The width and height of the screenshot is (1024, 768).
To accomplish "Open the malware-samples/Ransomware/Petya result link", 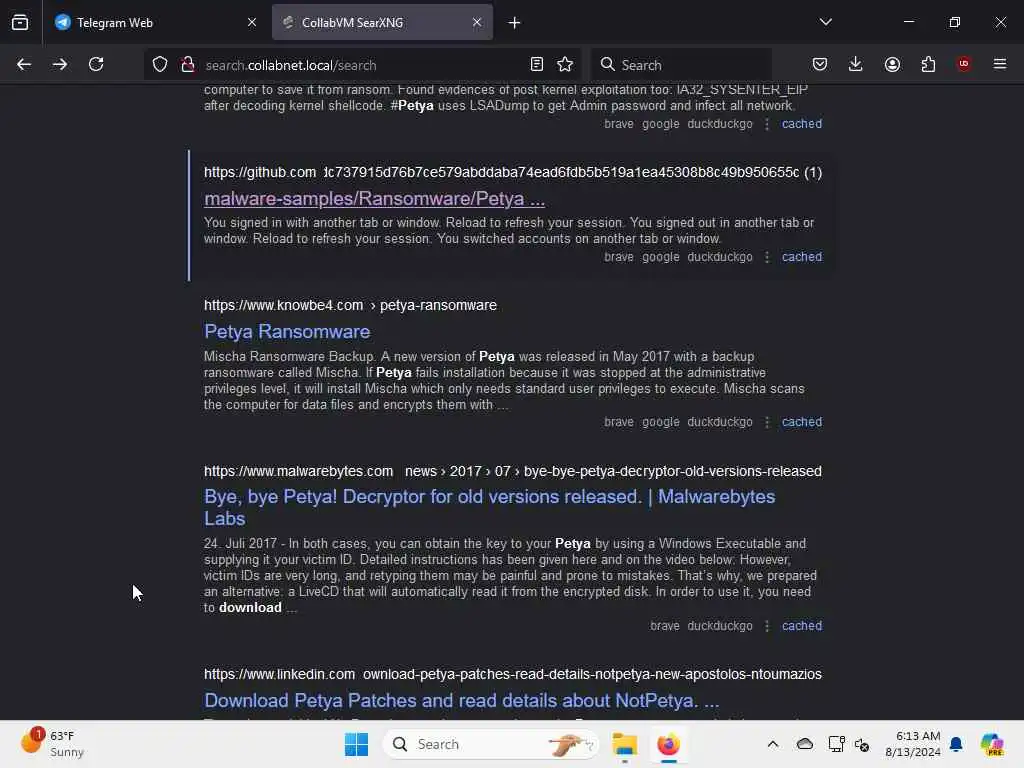I will [x=374, y=199].
